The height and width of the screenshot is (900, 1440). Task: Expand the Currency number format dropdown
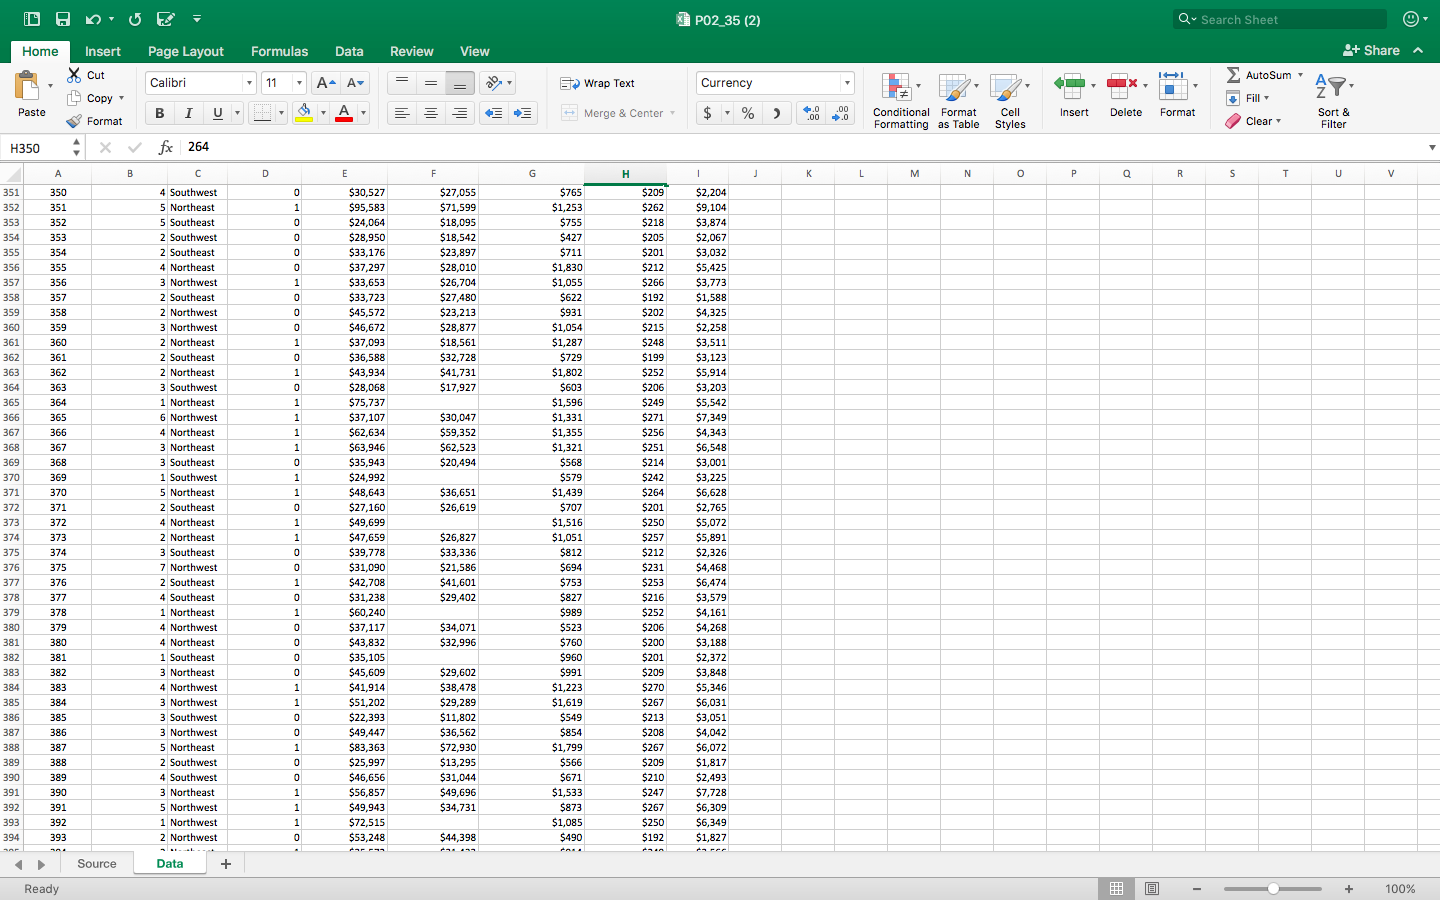(x=847, y=83)
